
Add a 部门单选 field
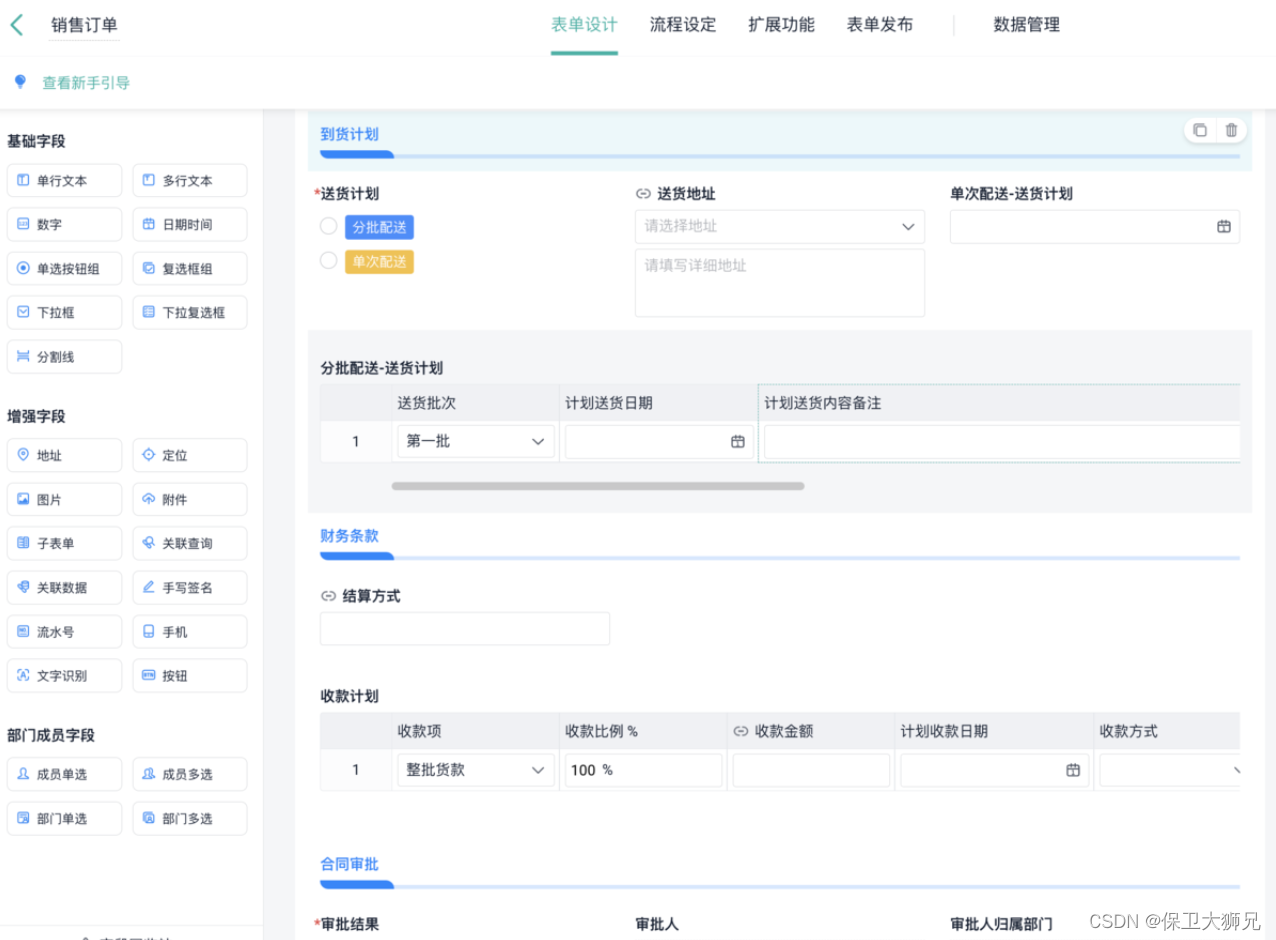(x=64, y=818)
